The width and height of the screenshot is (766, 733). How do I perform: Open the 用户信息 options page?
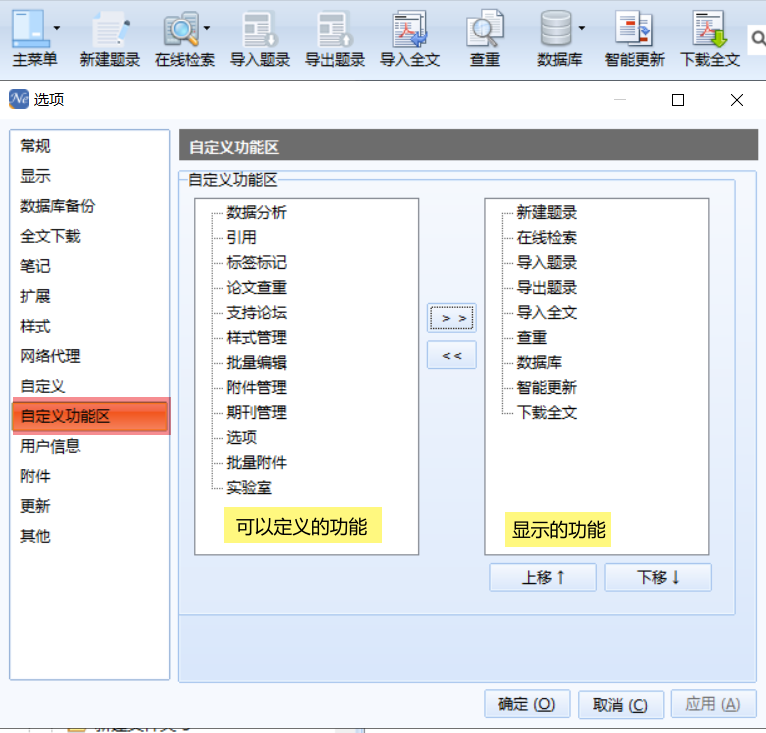tap(50, 446)
